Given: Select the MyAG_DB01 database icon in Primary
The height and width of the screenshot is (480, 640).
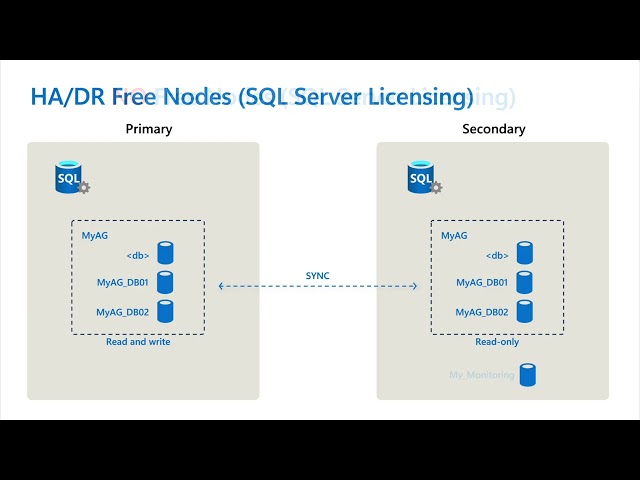Looking at the screenshot, I should click(165, 282).
